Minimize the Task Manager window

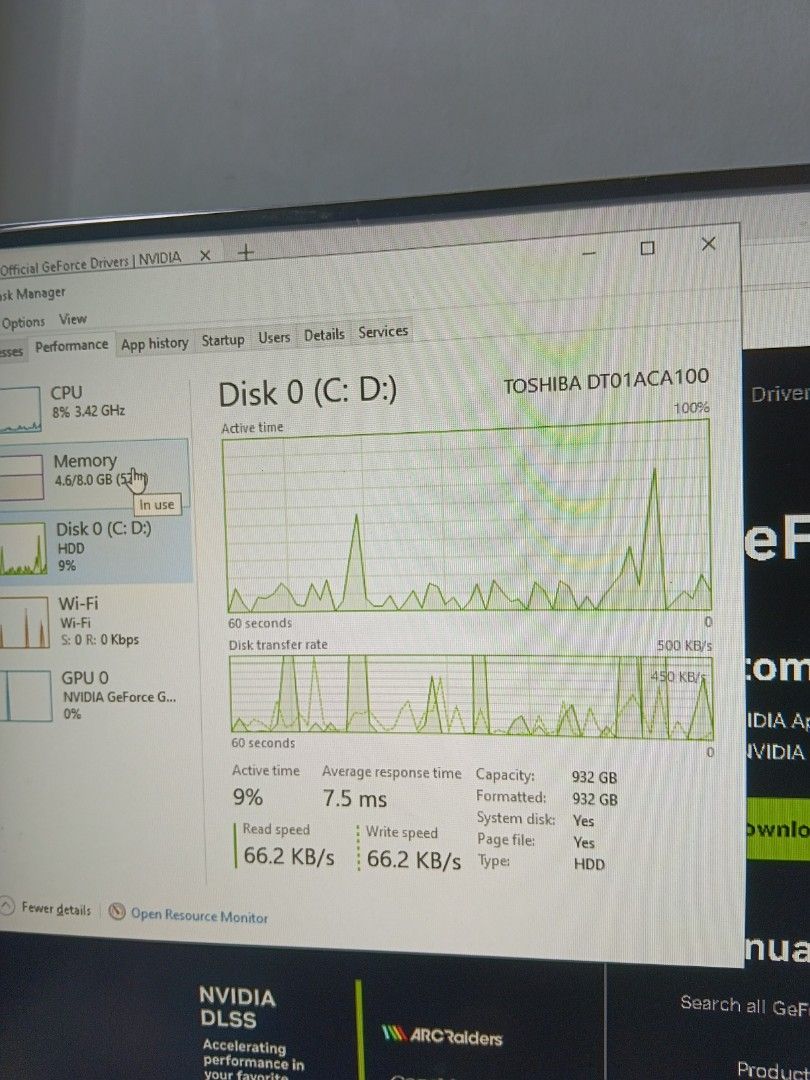click(589, 253)
